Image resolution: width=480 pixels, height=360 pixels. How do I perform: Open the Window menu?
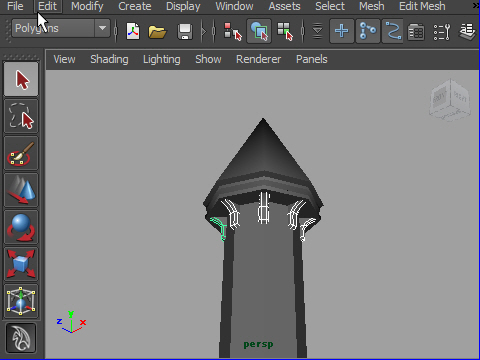point(234,6)
